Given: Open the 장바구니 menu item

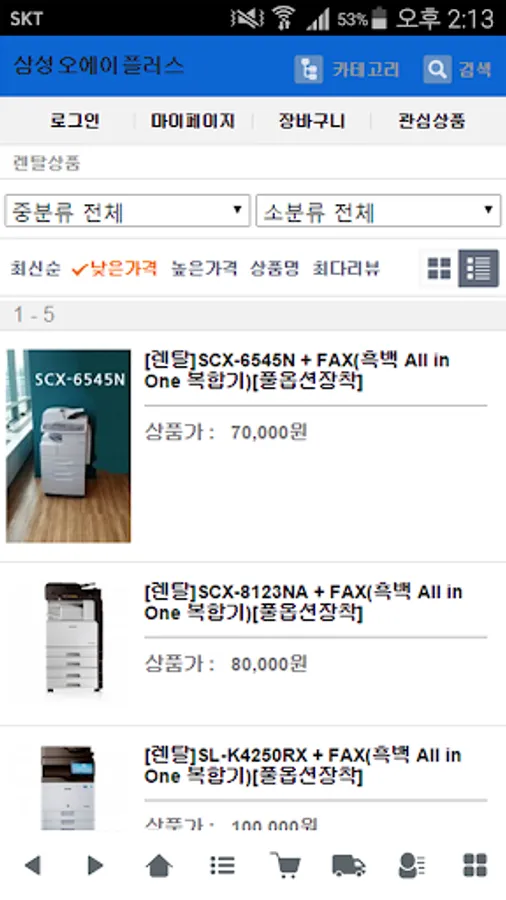Looking at the screenshot, I should click(312, 121).
